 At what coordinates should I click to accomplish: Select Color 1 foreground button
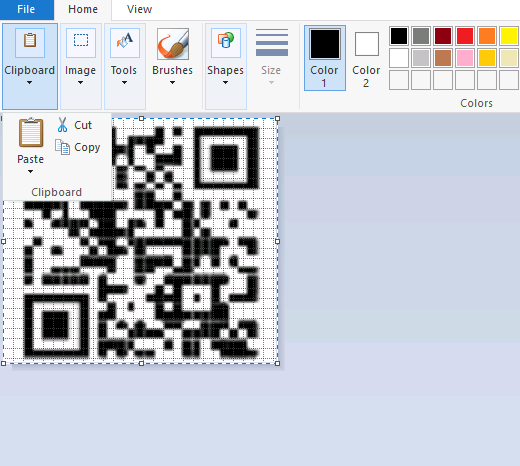pos(325,58)
